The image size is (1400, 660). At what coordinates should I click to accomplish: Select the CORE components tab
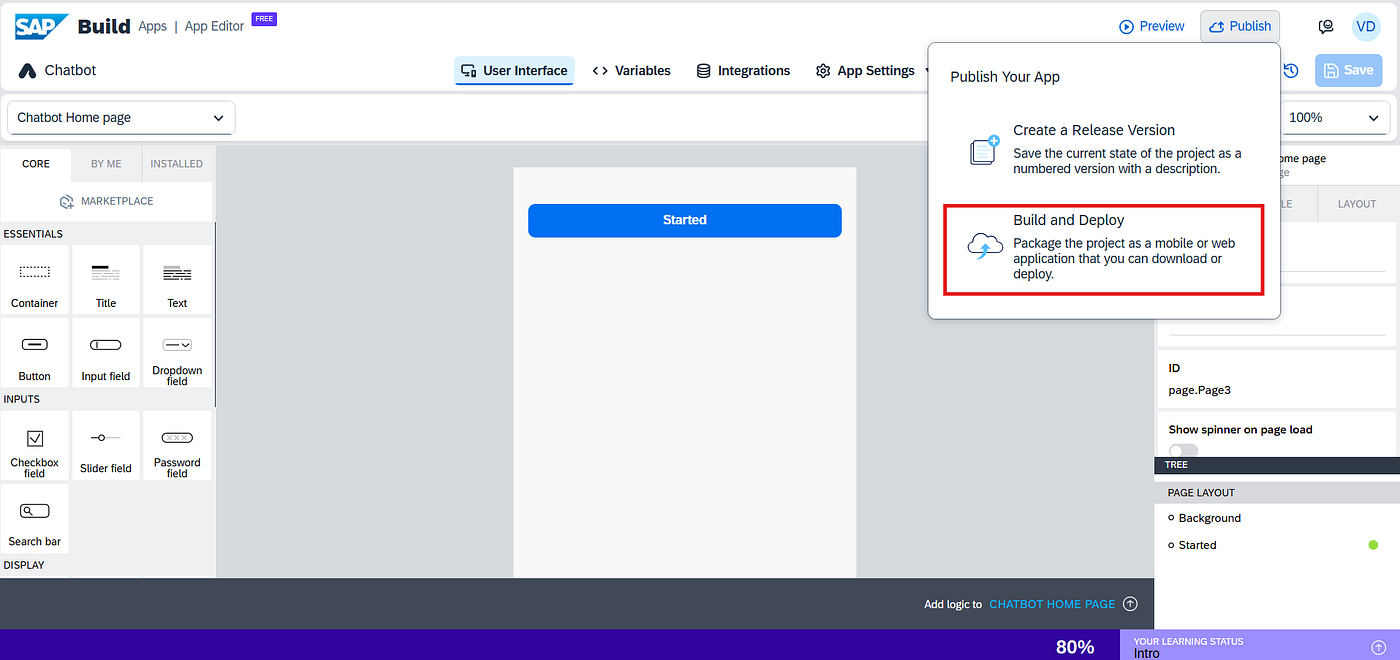pos(36,163)
